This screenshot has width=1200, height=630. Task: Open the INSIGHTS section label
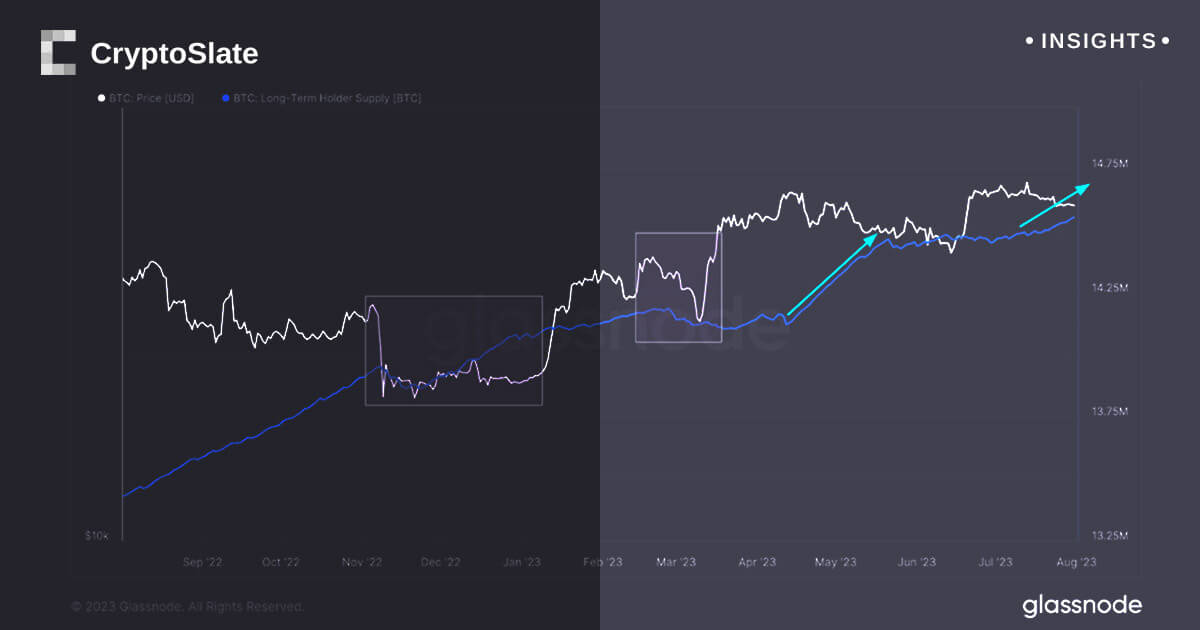pos(1098,42)
